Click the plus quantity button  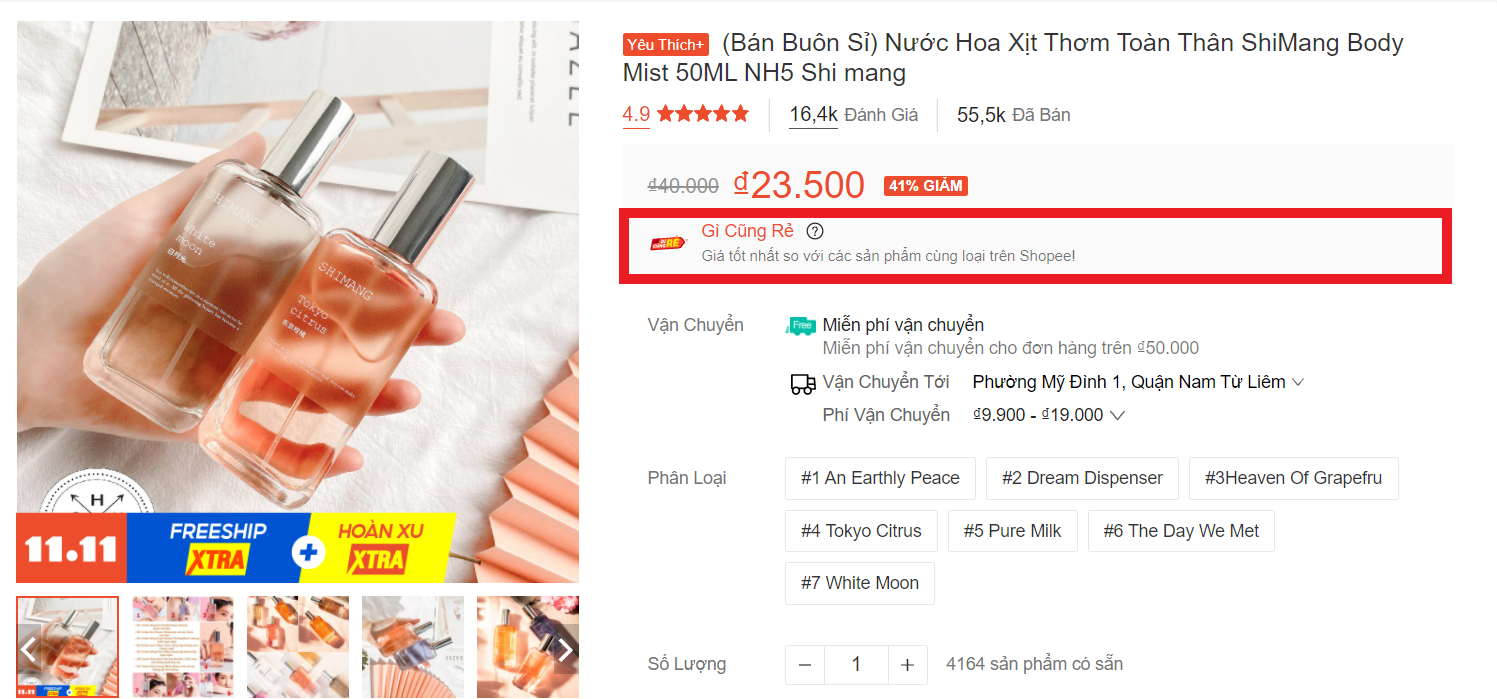(907, 665)
